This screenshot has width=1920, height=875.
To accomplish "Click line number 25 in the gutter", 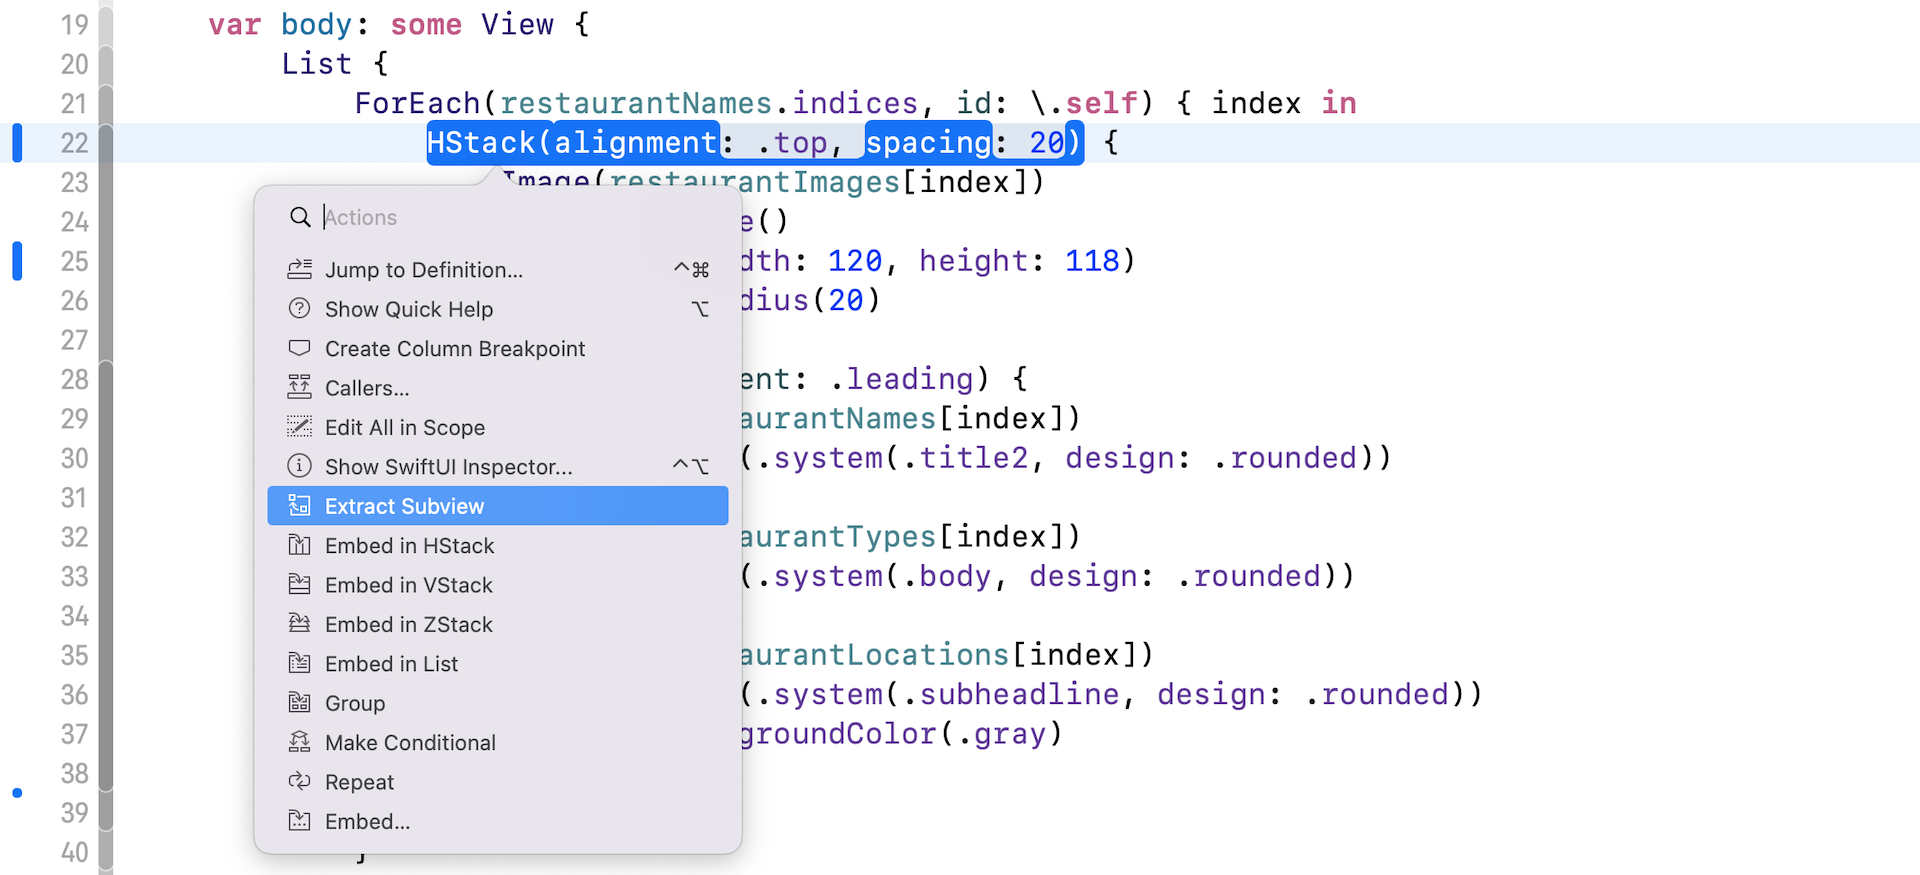I will point(74,261).
